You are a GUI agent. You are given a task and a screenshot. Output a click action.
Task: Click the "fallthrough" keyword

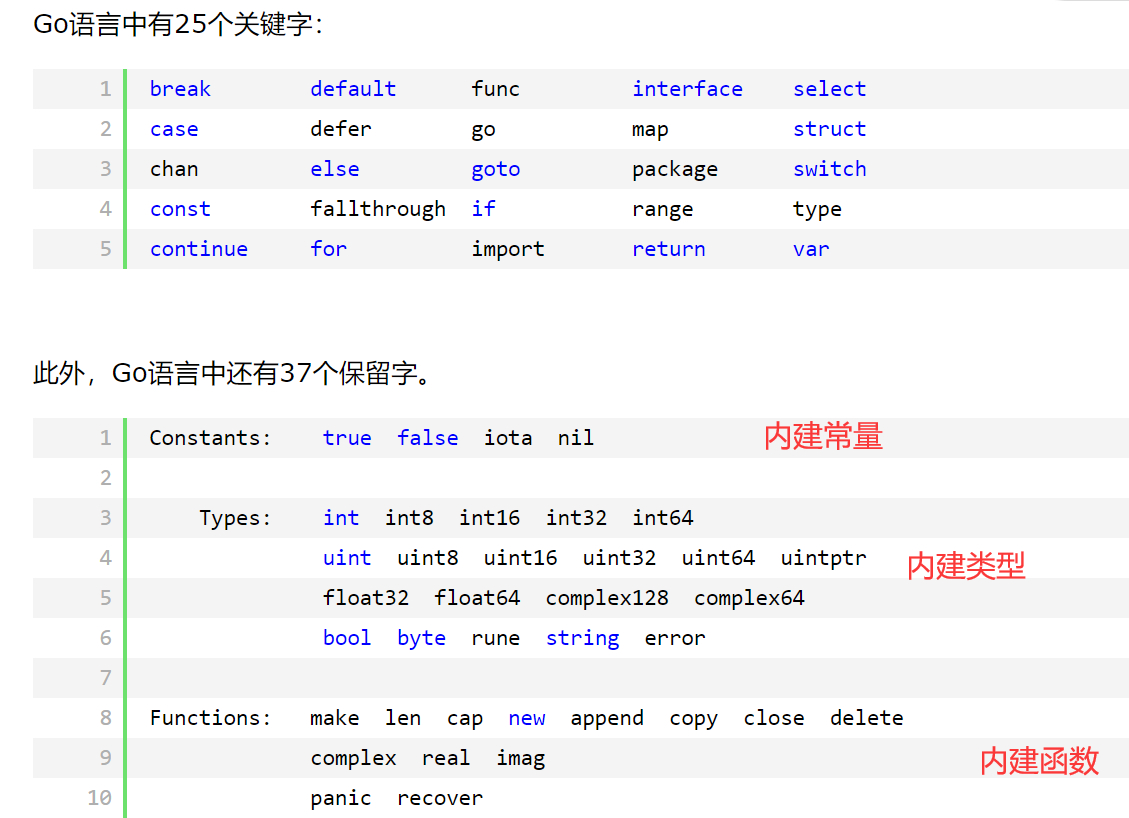tap(378, 209)
